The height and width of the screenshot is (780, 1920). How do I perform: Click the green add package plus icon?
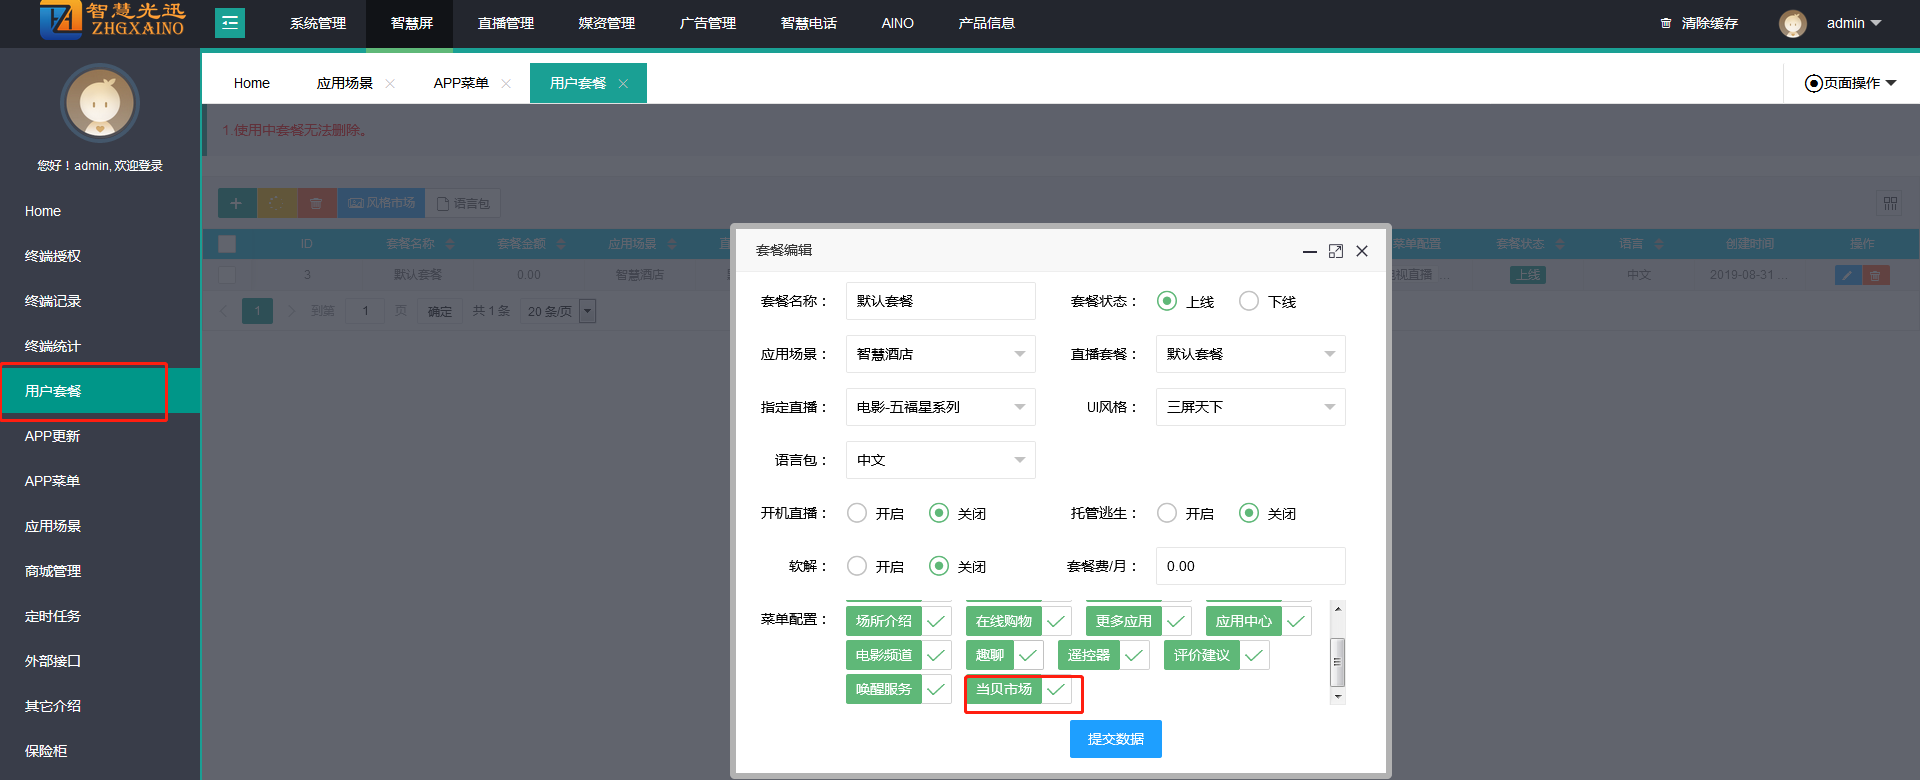click(236, 203)
